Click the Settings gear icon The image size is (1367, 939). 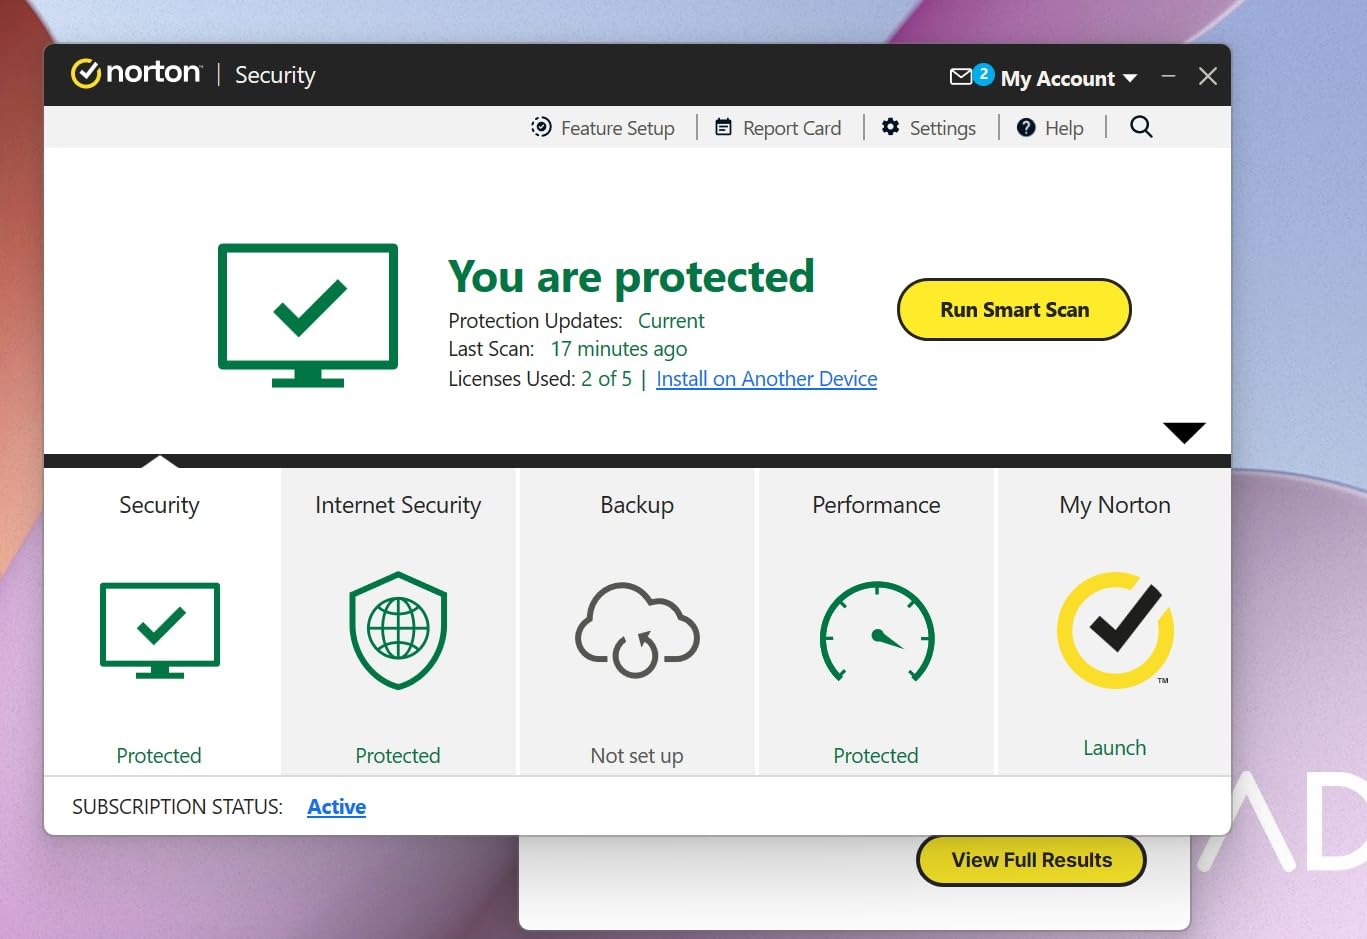point(890,127)
